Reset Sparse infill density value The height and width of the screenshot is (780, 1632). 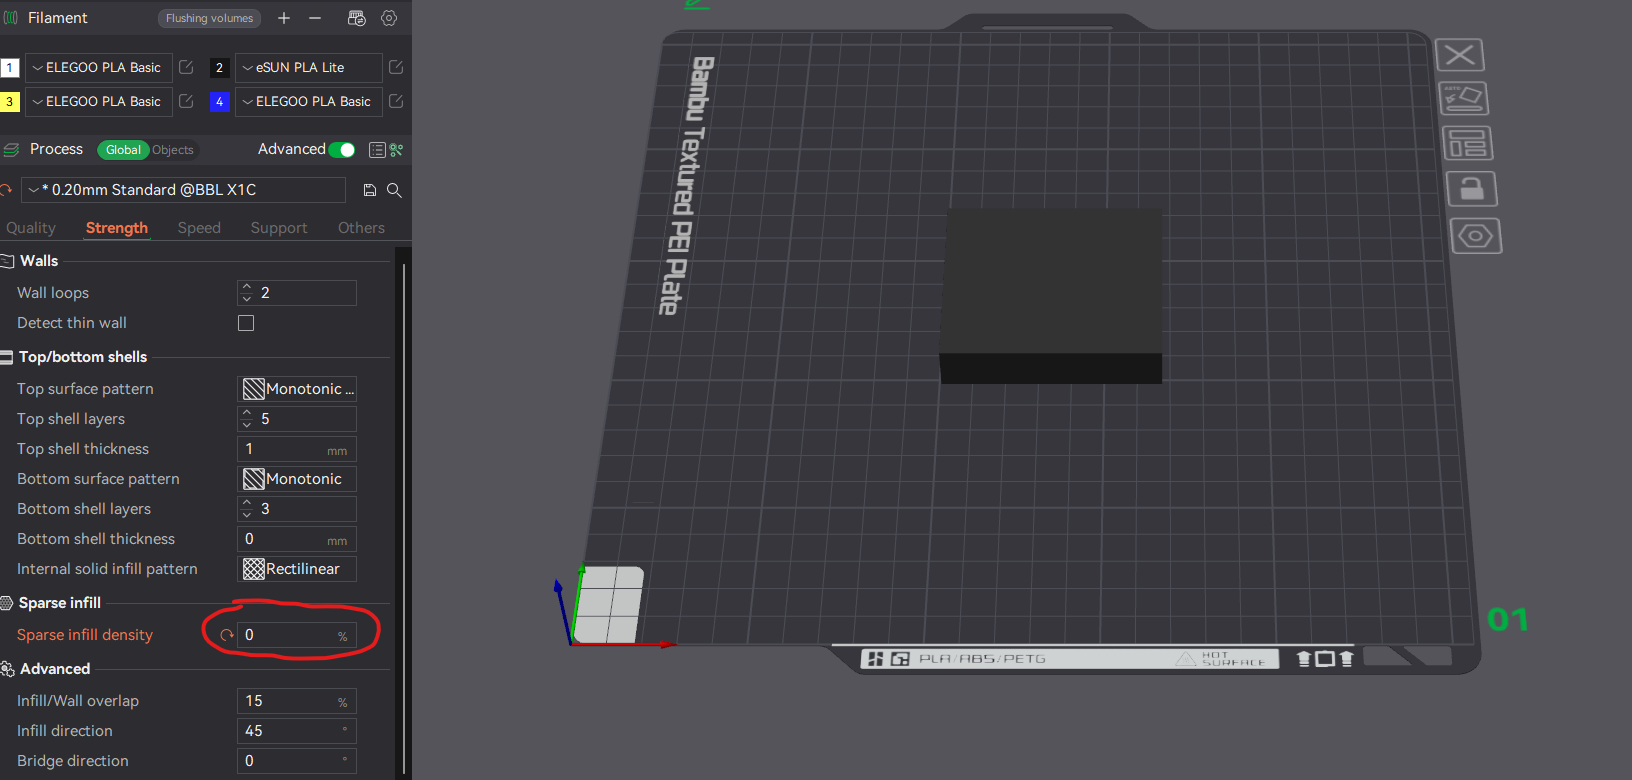coord(227,635)
